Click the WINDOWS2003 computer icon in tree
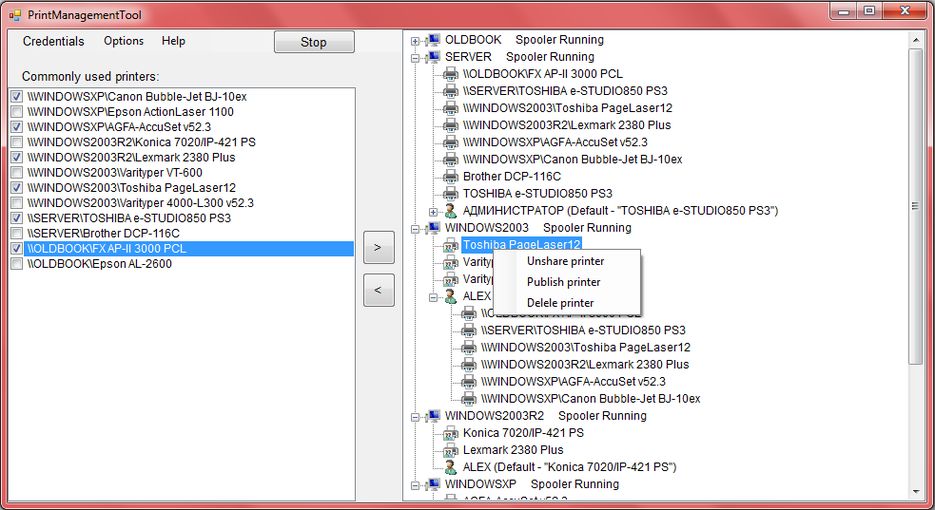The height and width of the screenshot is (510, 935). pos(434,228)
